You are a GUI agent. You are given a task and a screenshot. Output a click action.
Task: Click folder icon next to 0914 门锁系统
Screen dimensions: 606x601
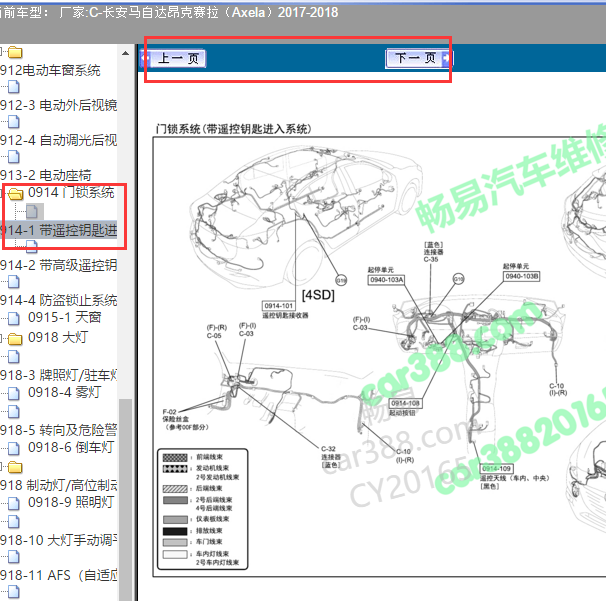point(15,193)
